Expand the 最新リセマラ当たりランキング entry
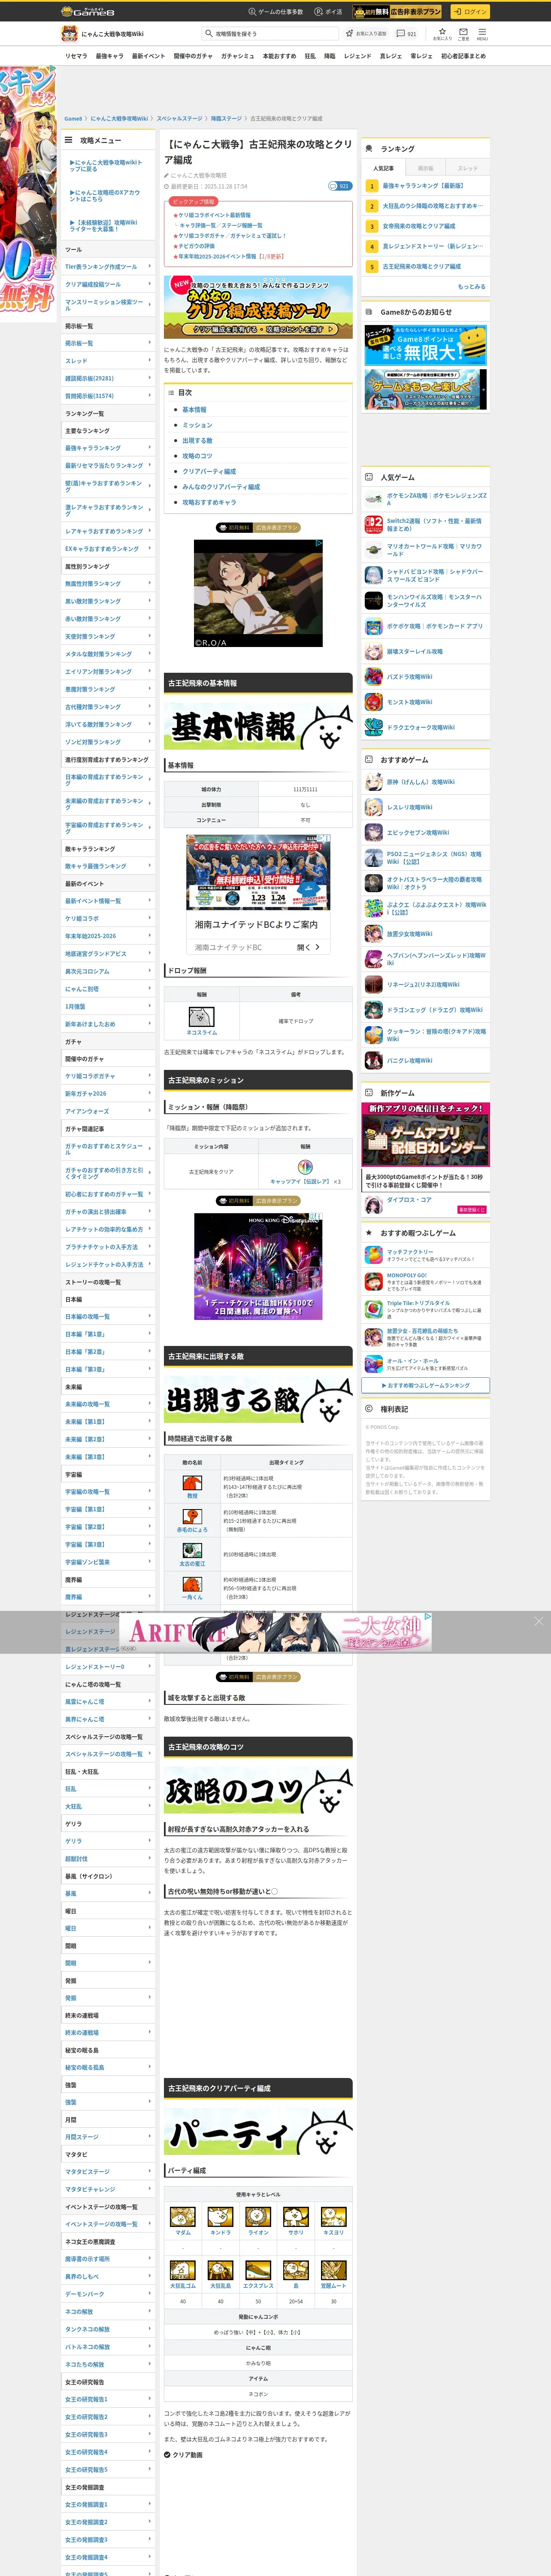This screenshot has width=551, height=2576. [x=108, y=465]
